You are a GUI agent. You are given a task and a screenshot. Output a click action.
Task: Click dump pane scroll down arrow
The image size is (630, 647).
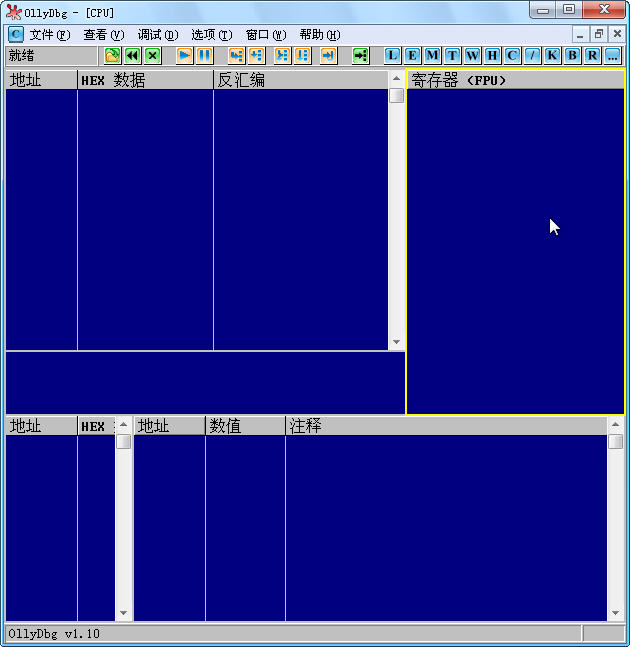[123, 613]
